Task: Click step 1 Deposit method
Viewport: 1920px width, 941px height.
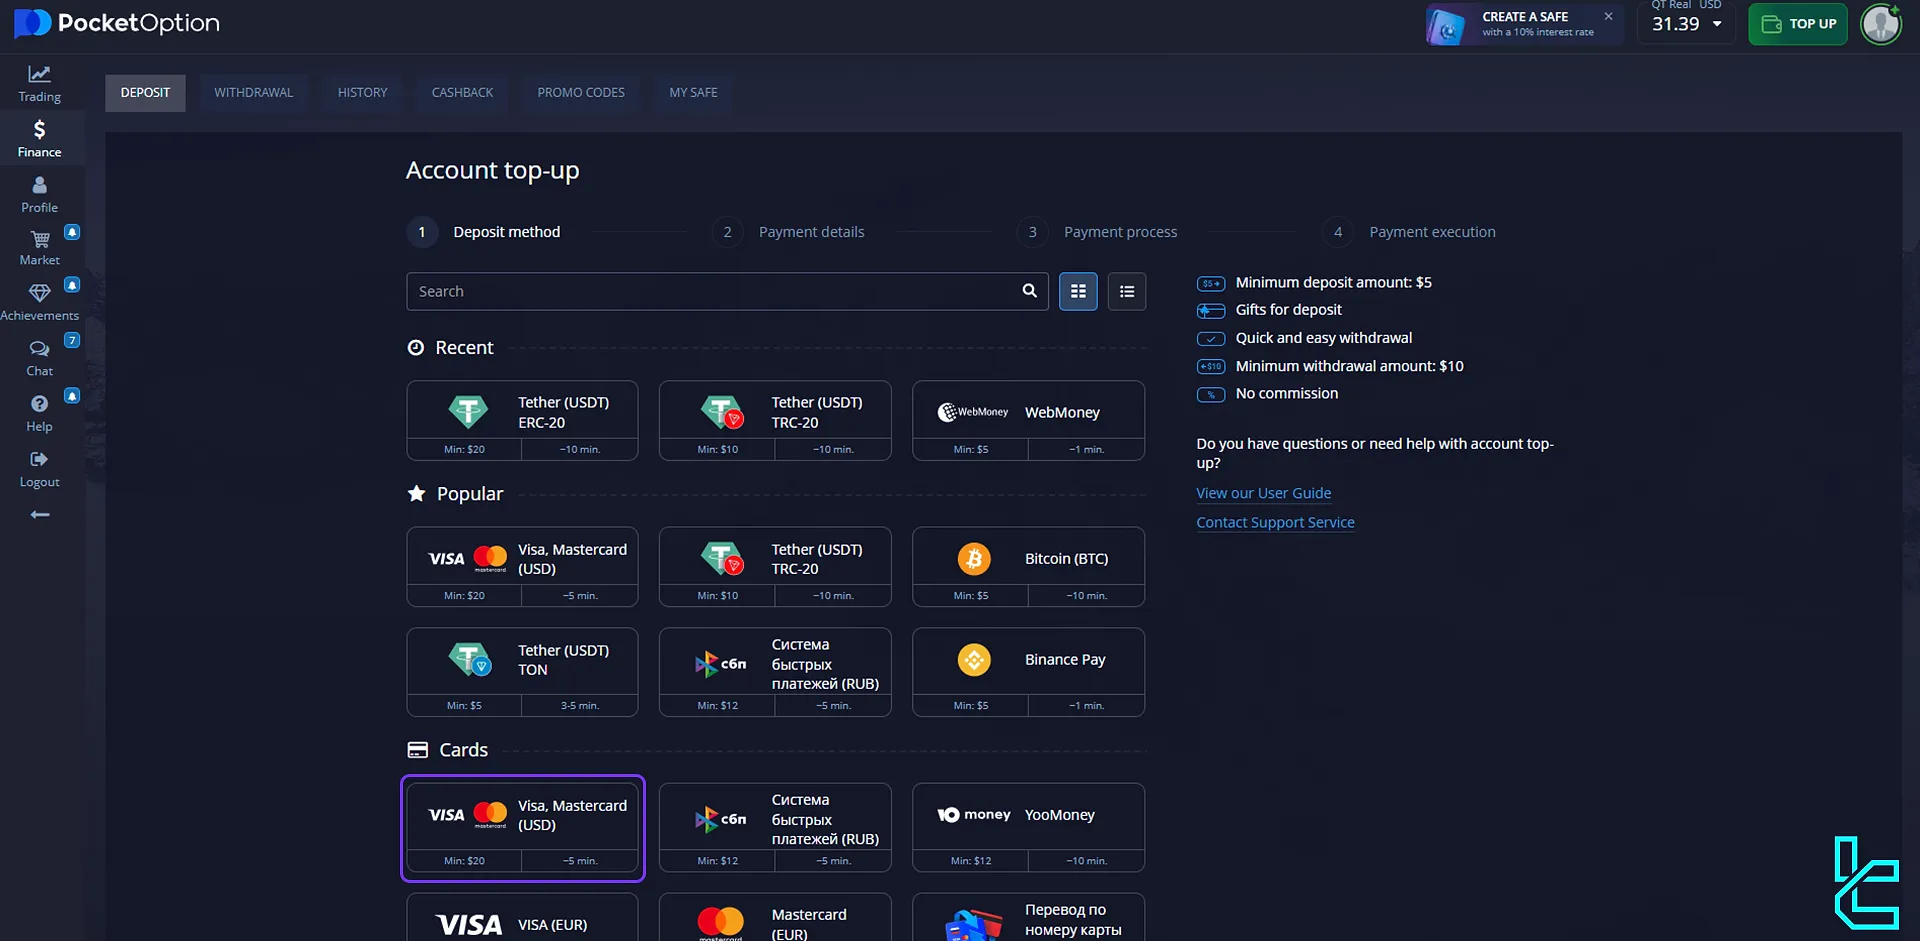Action: (x=484, y=232)
